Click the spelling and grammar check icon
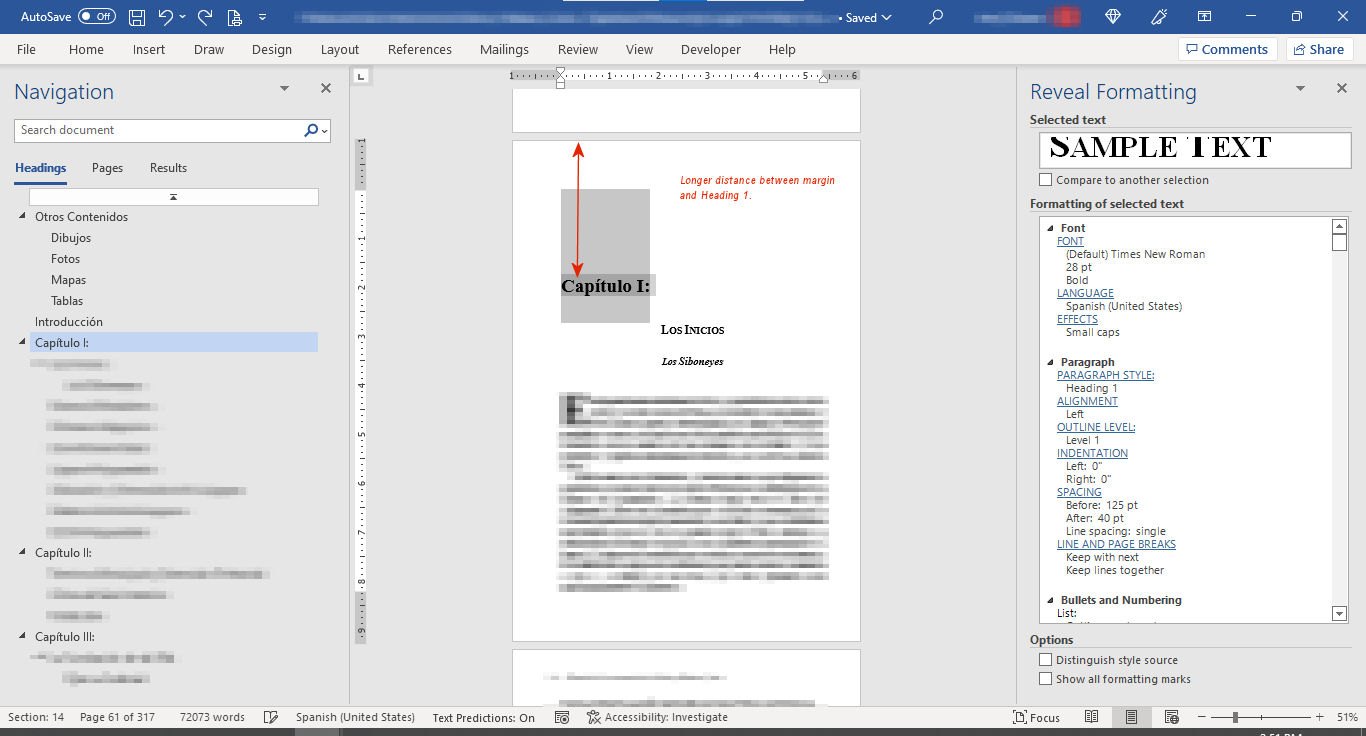Viewport: 1366px width, 736px height. [270, 717]
